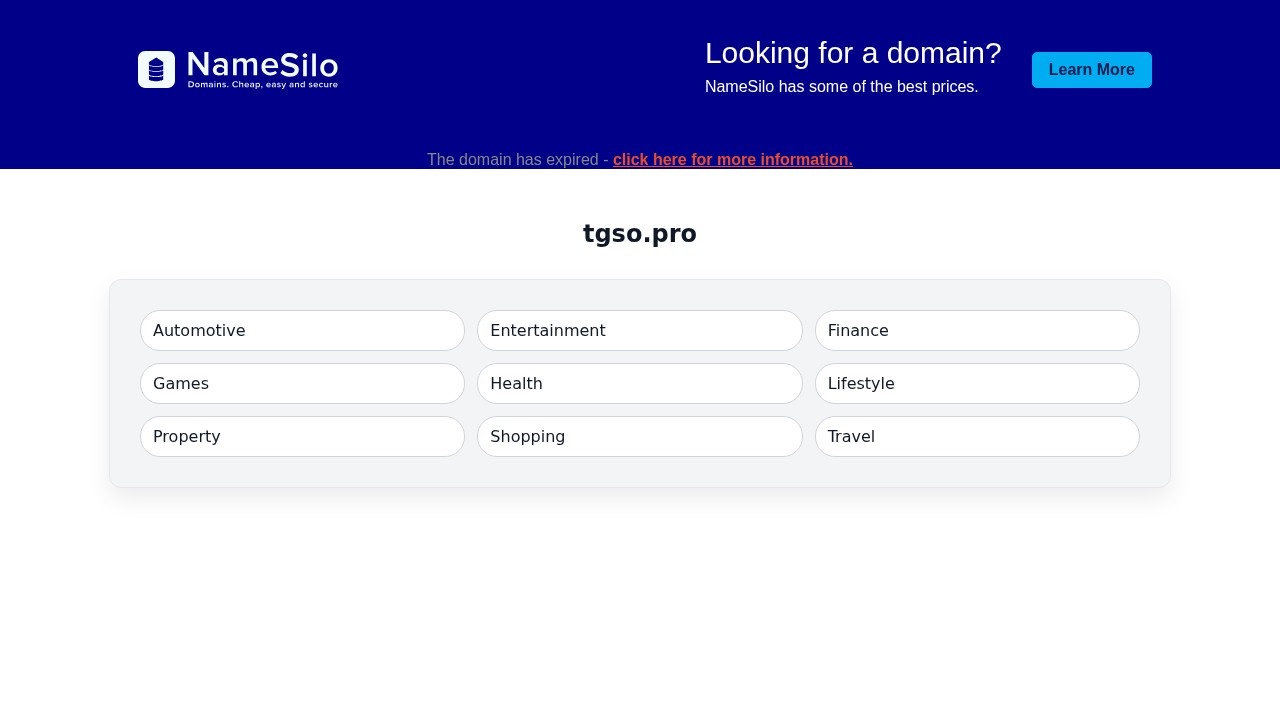The width and height of the screenshot is (1280, 720).
Task: Click the NameSilo tagline text
Action: (263, 84)
